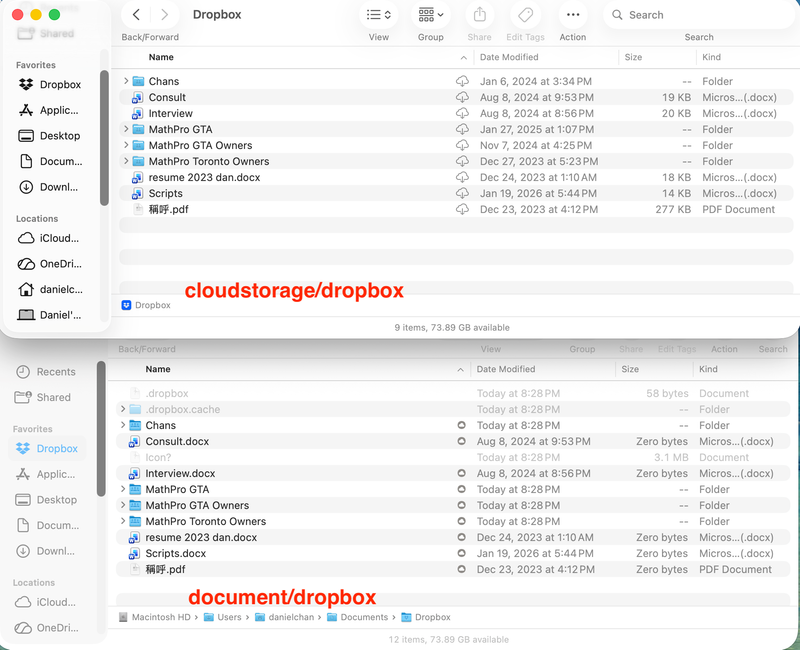The height and width of the screenshot is (650, 800).
Task: Select Scripts.docx in bottom window
Action: coord(453,553)
